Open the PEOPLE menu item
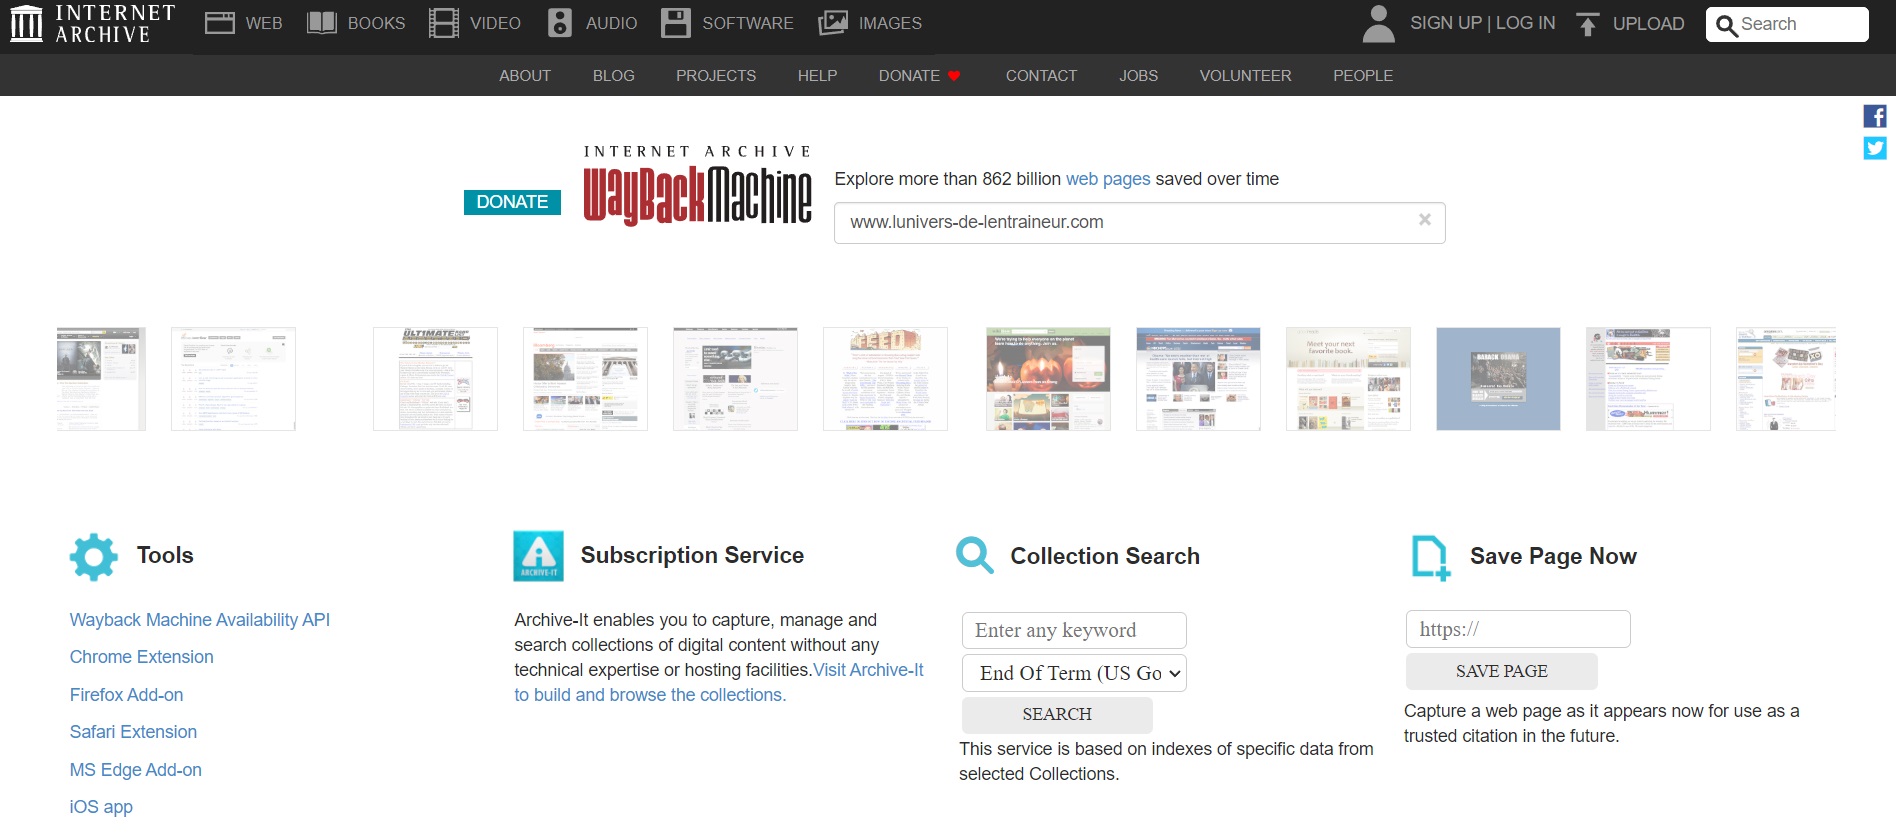Screen dimensions: 1896x836 pyautogui.click(x=1363, y=76)
